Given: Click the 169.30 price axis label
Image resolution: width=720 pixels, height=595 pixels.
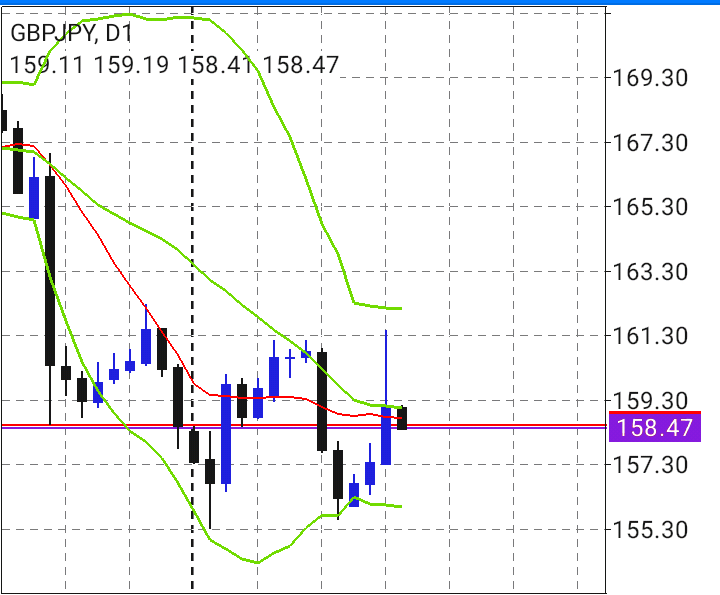Looking at the screenshot, I should (x=650, y=78).
